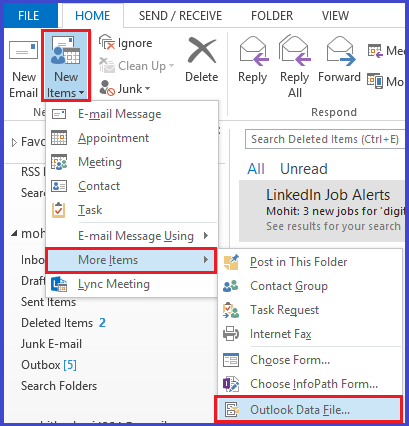Select the Appointment calendar icon in menu
Screen dimensions: 409x426
pyautogui.click(x=59, y=138)
